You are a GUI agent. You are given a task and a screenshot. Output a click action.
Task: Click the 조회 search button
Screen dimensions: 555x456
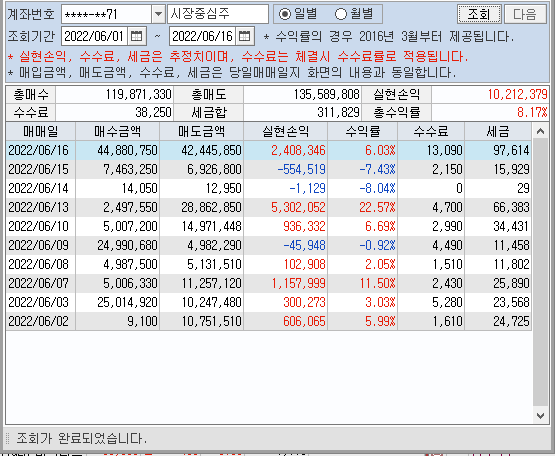click(479, 14)
